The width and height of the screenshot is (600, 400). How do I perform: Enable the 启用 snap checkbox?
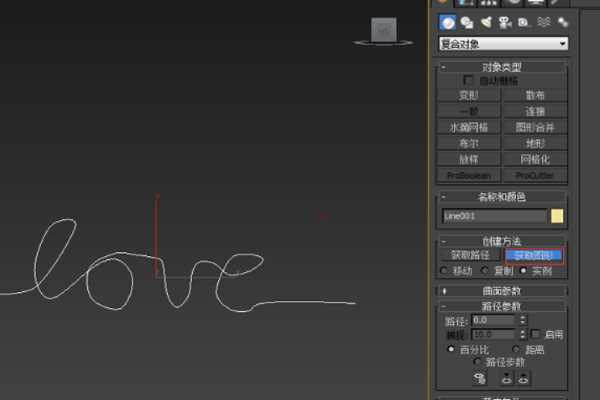pos(535,334)
